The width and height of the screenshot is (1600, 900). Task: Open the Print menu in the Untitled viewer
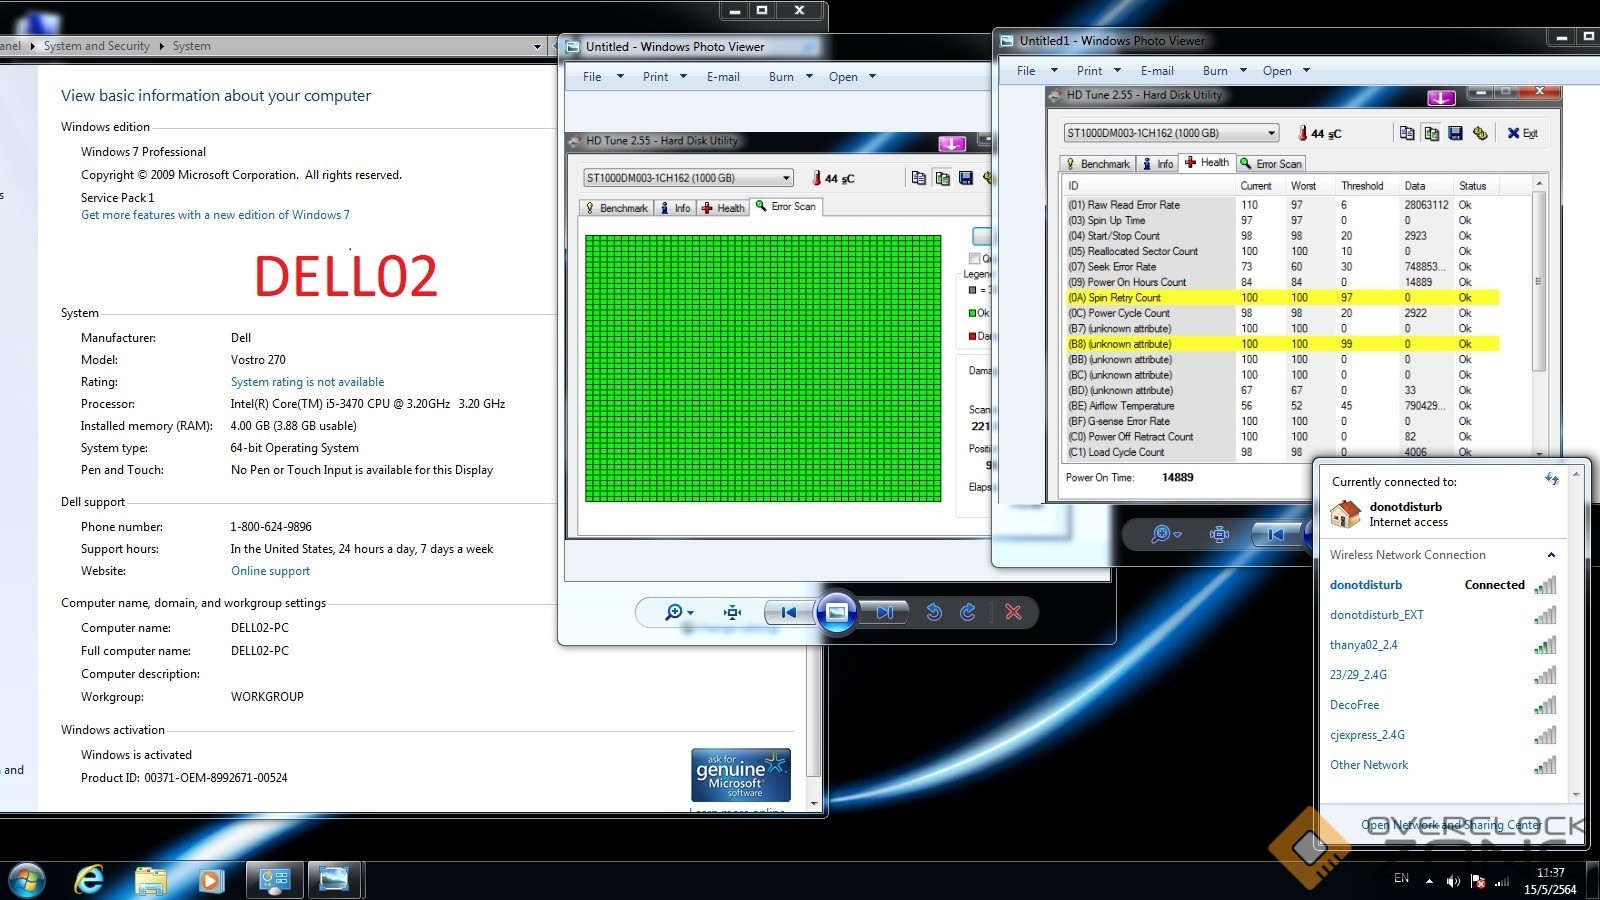point(664,77)
